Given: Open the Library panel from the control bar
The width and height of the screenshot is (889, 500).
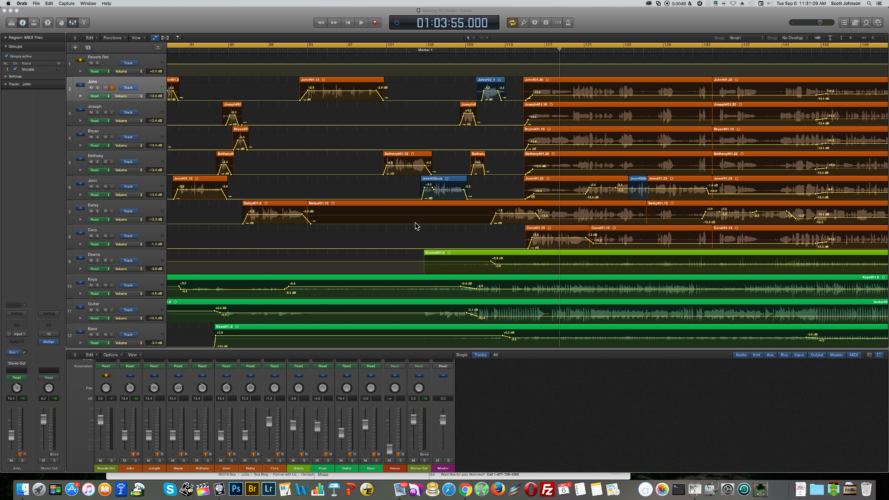Looking at the screenshot, I should (11, 23).
